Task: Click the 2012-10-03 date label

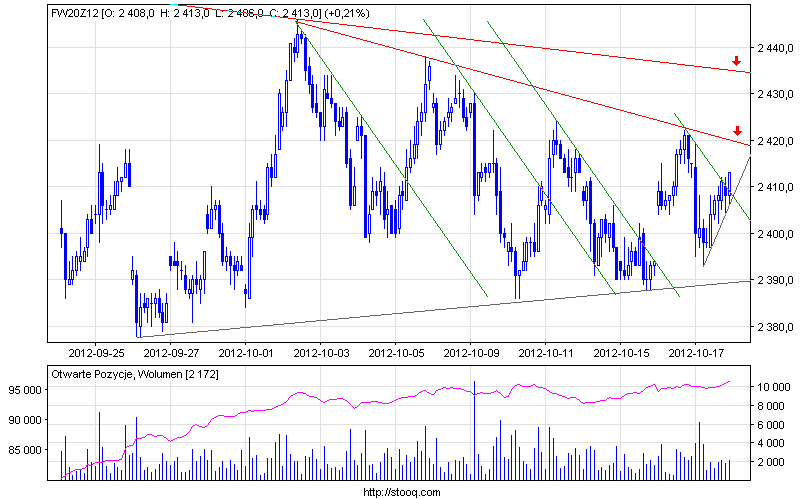Action: click(321, 353)
